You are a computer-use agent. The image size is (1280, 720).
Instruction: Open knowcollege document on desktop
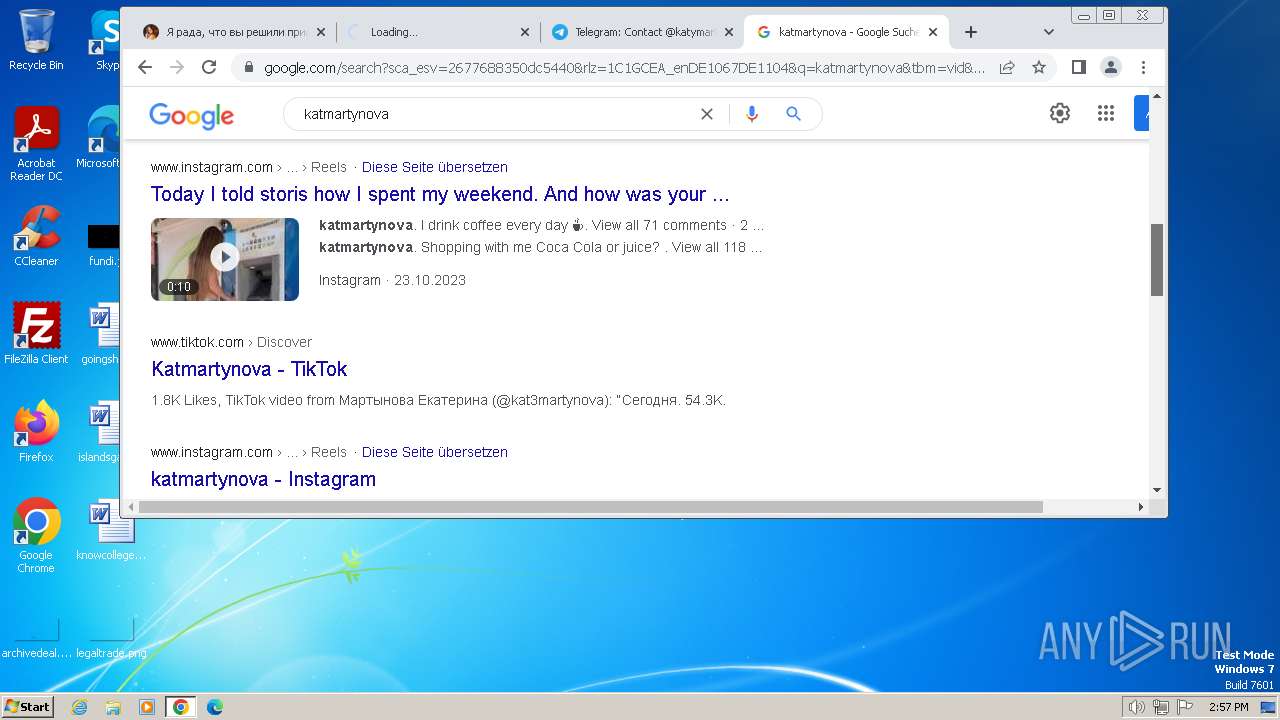111,530
